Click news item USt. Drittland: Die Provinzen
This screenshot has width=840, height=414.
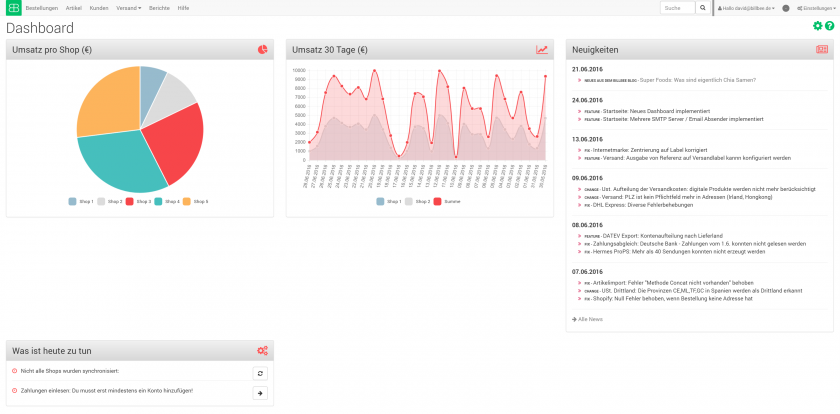pyautogui.click(x=702, y=291)
